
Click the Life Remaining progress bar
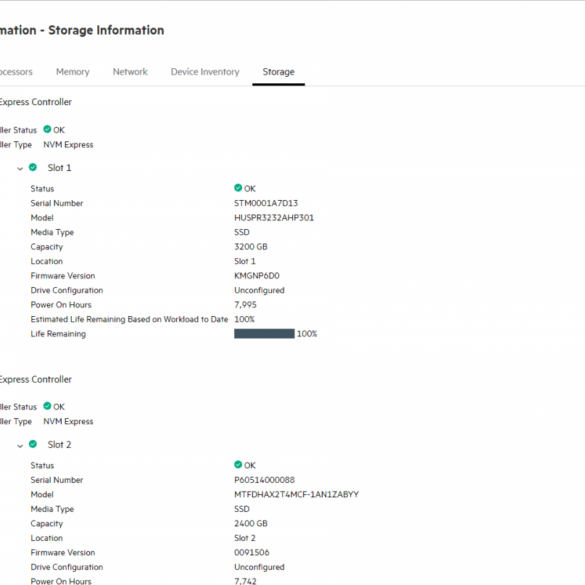tap(264, 334)
